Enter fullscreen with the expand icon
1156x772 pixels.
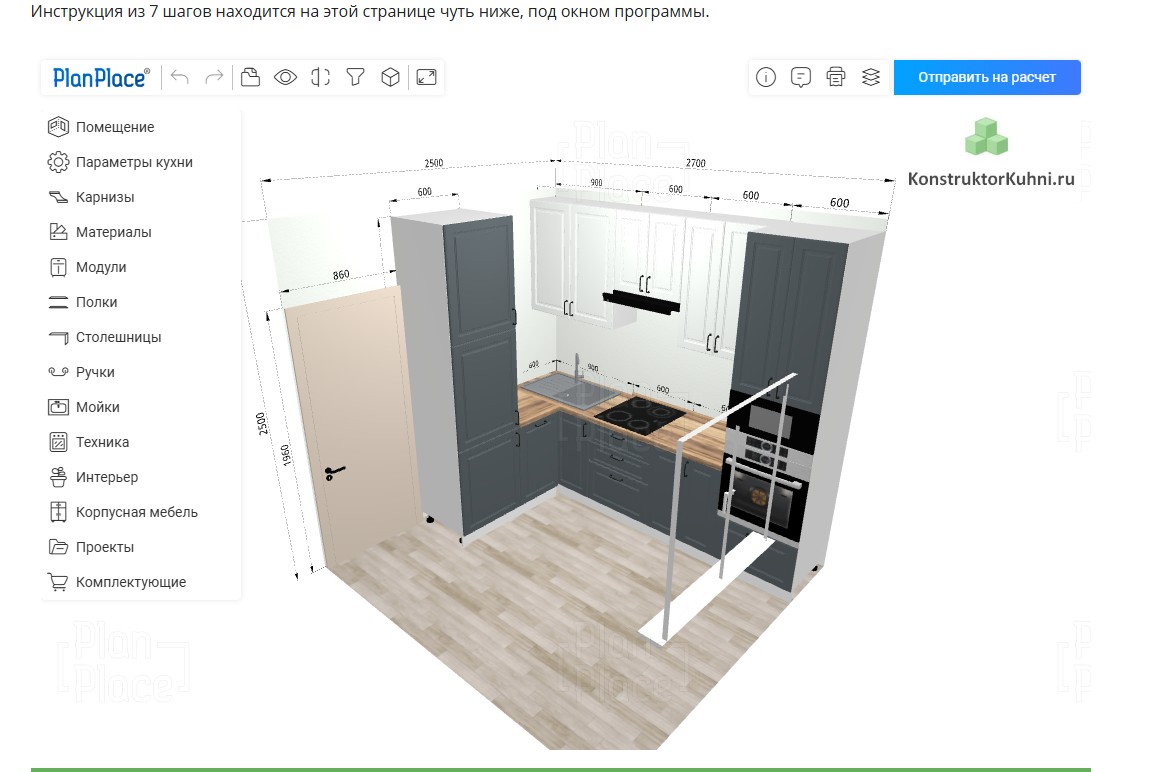click(x=427, y=77)
